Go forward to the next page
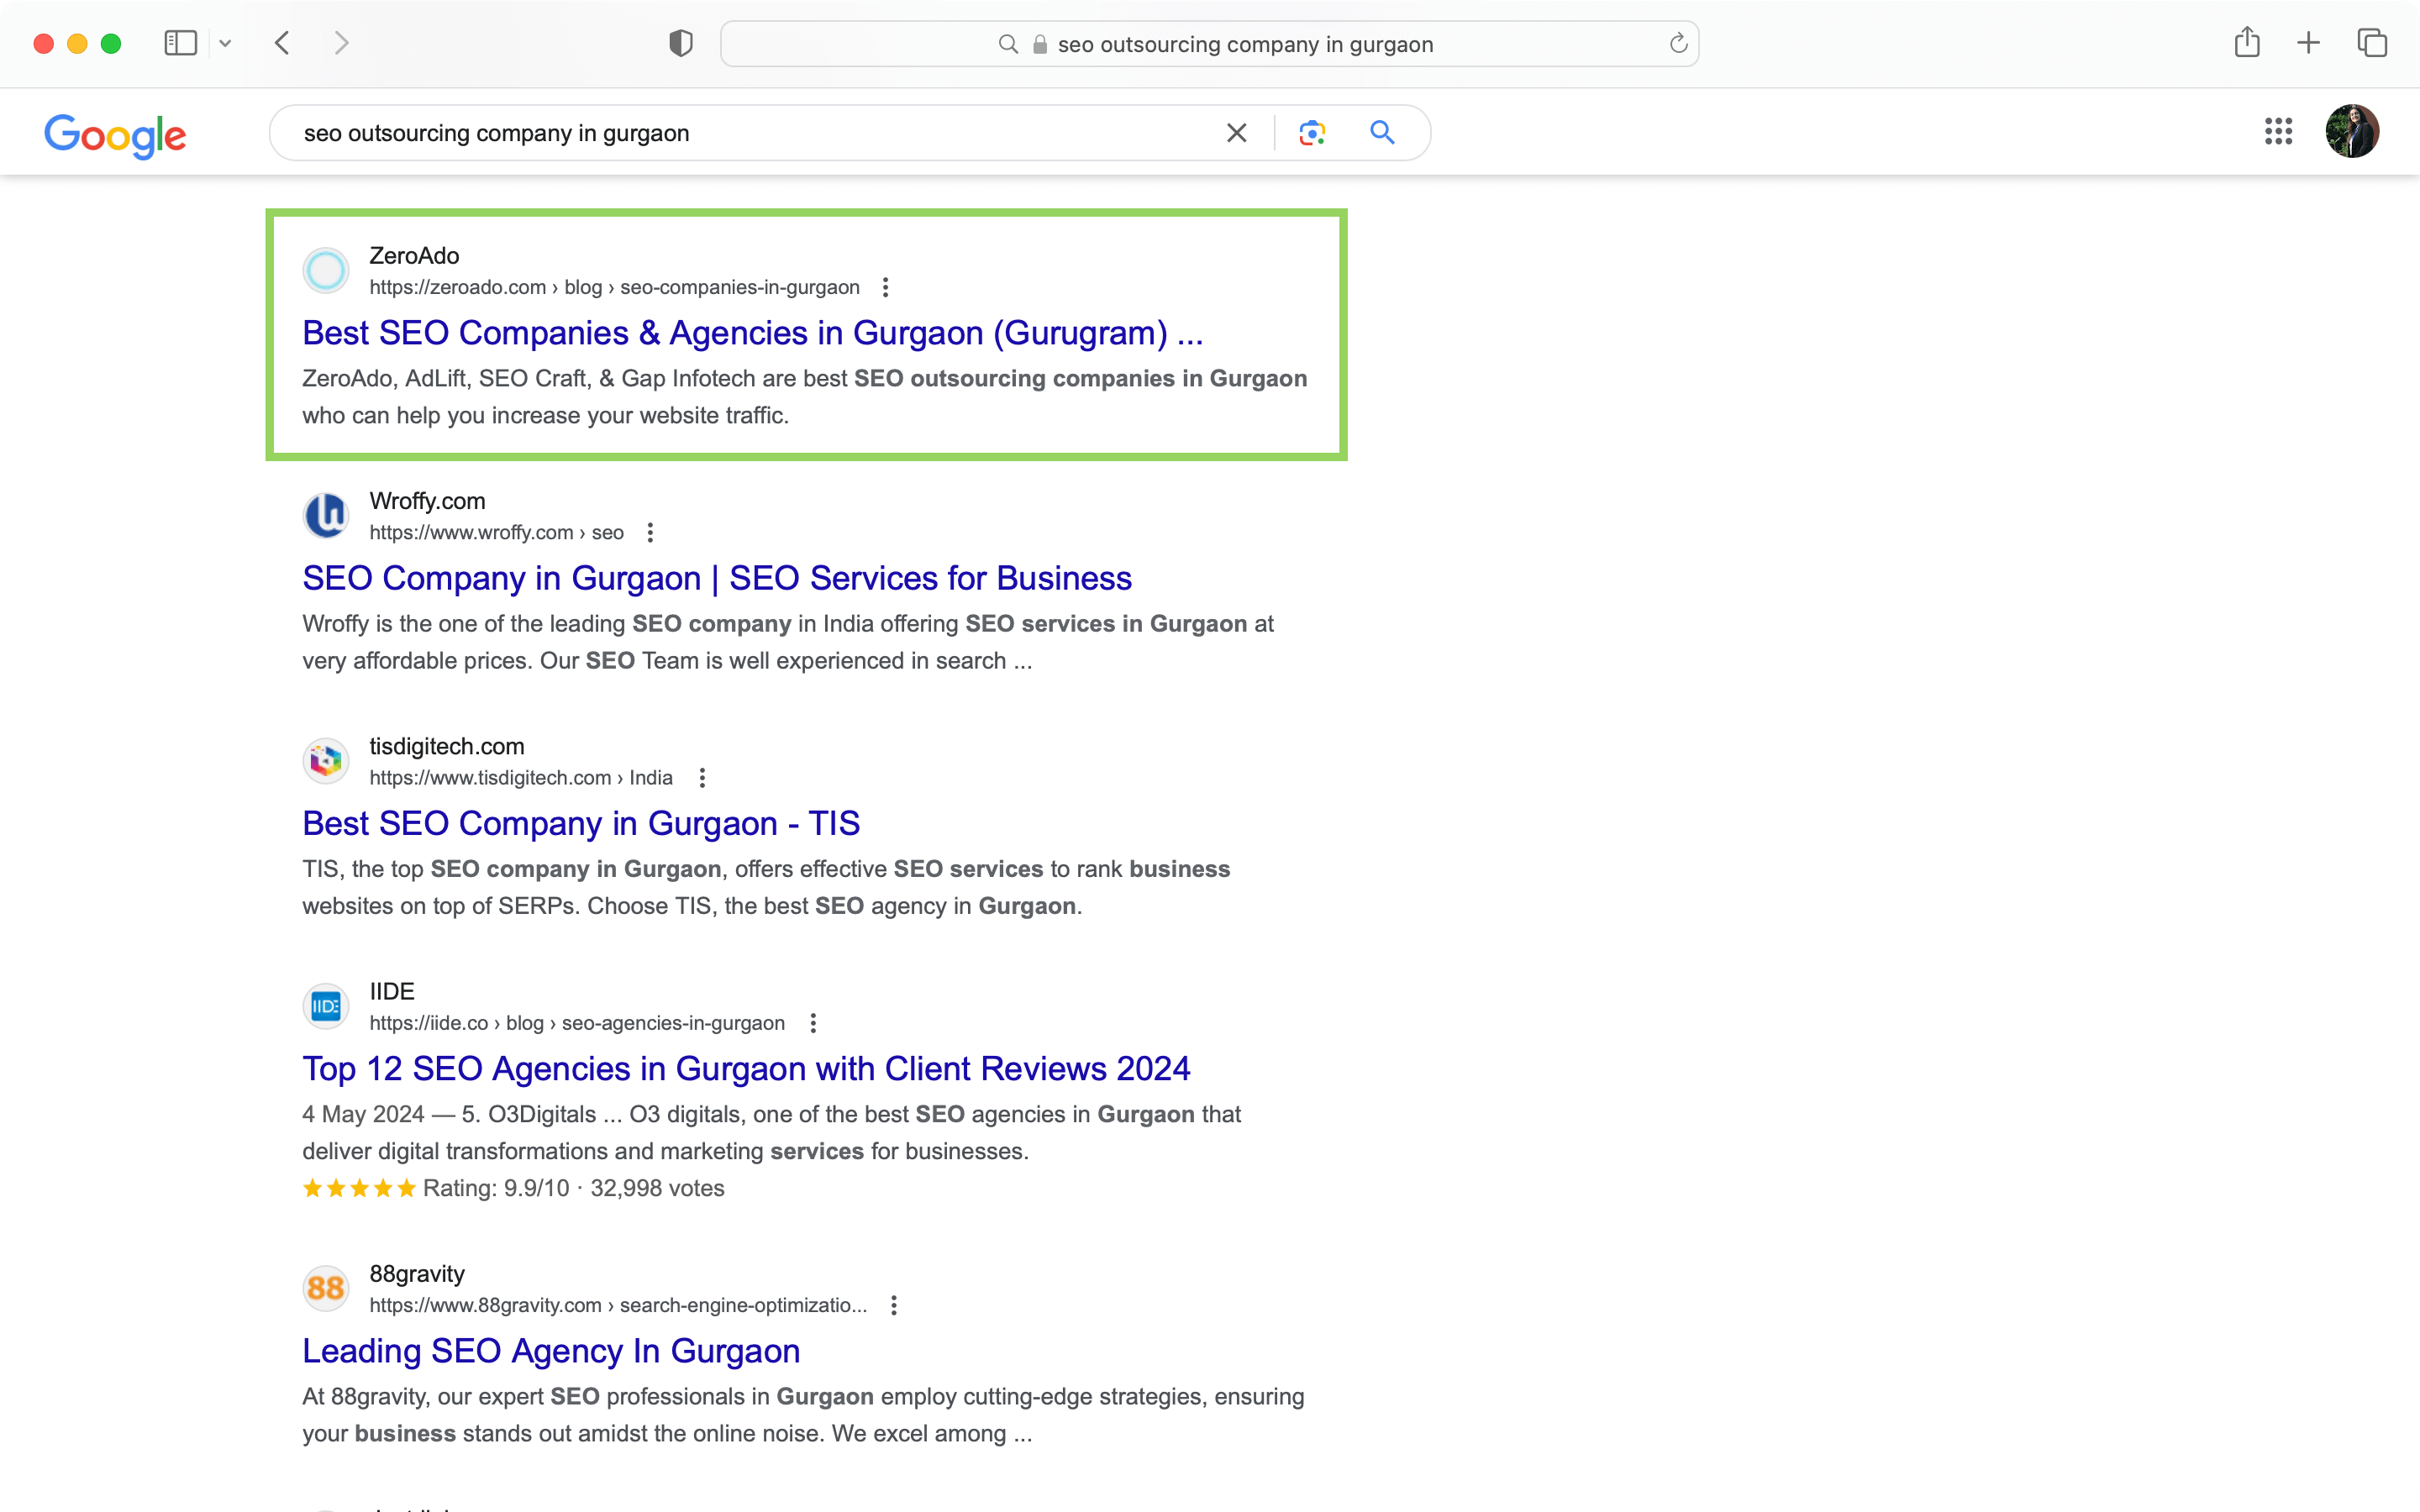 pos(341,43)
